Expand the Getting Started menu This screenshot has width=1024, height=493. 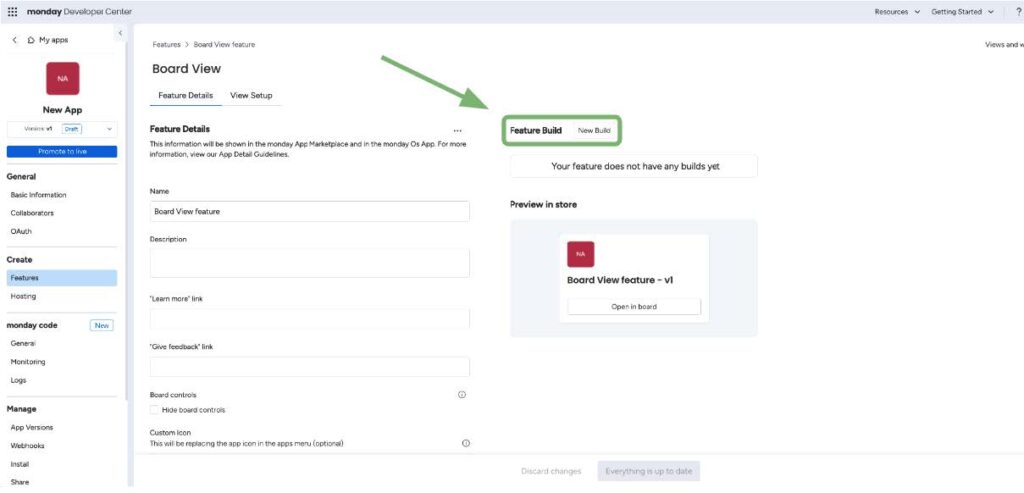(963, 12)
